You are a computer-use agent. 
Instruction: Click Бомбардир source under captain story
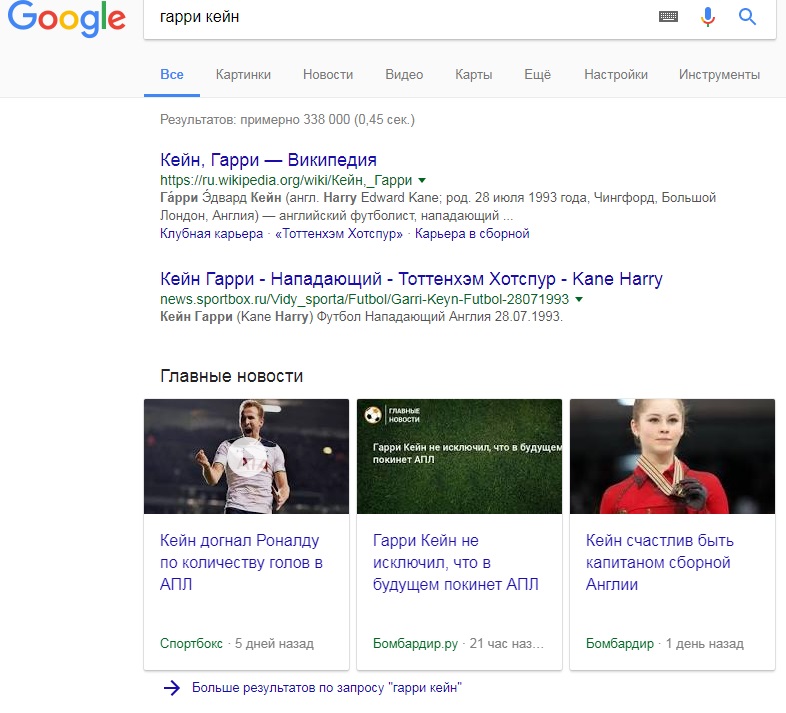[620, 644]
